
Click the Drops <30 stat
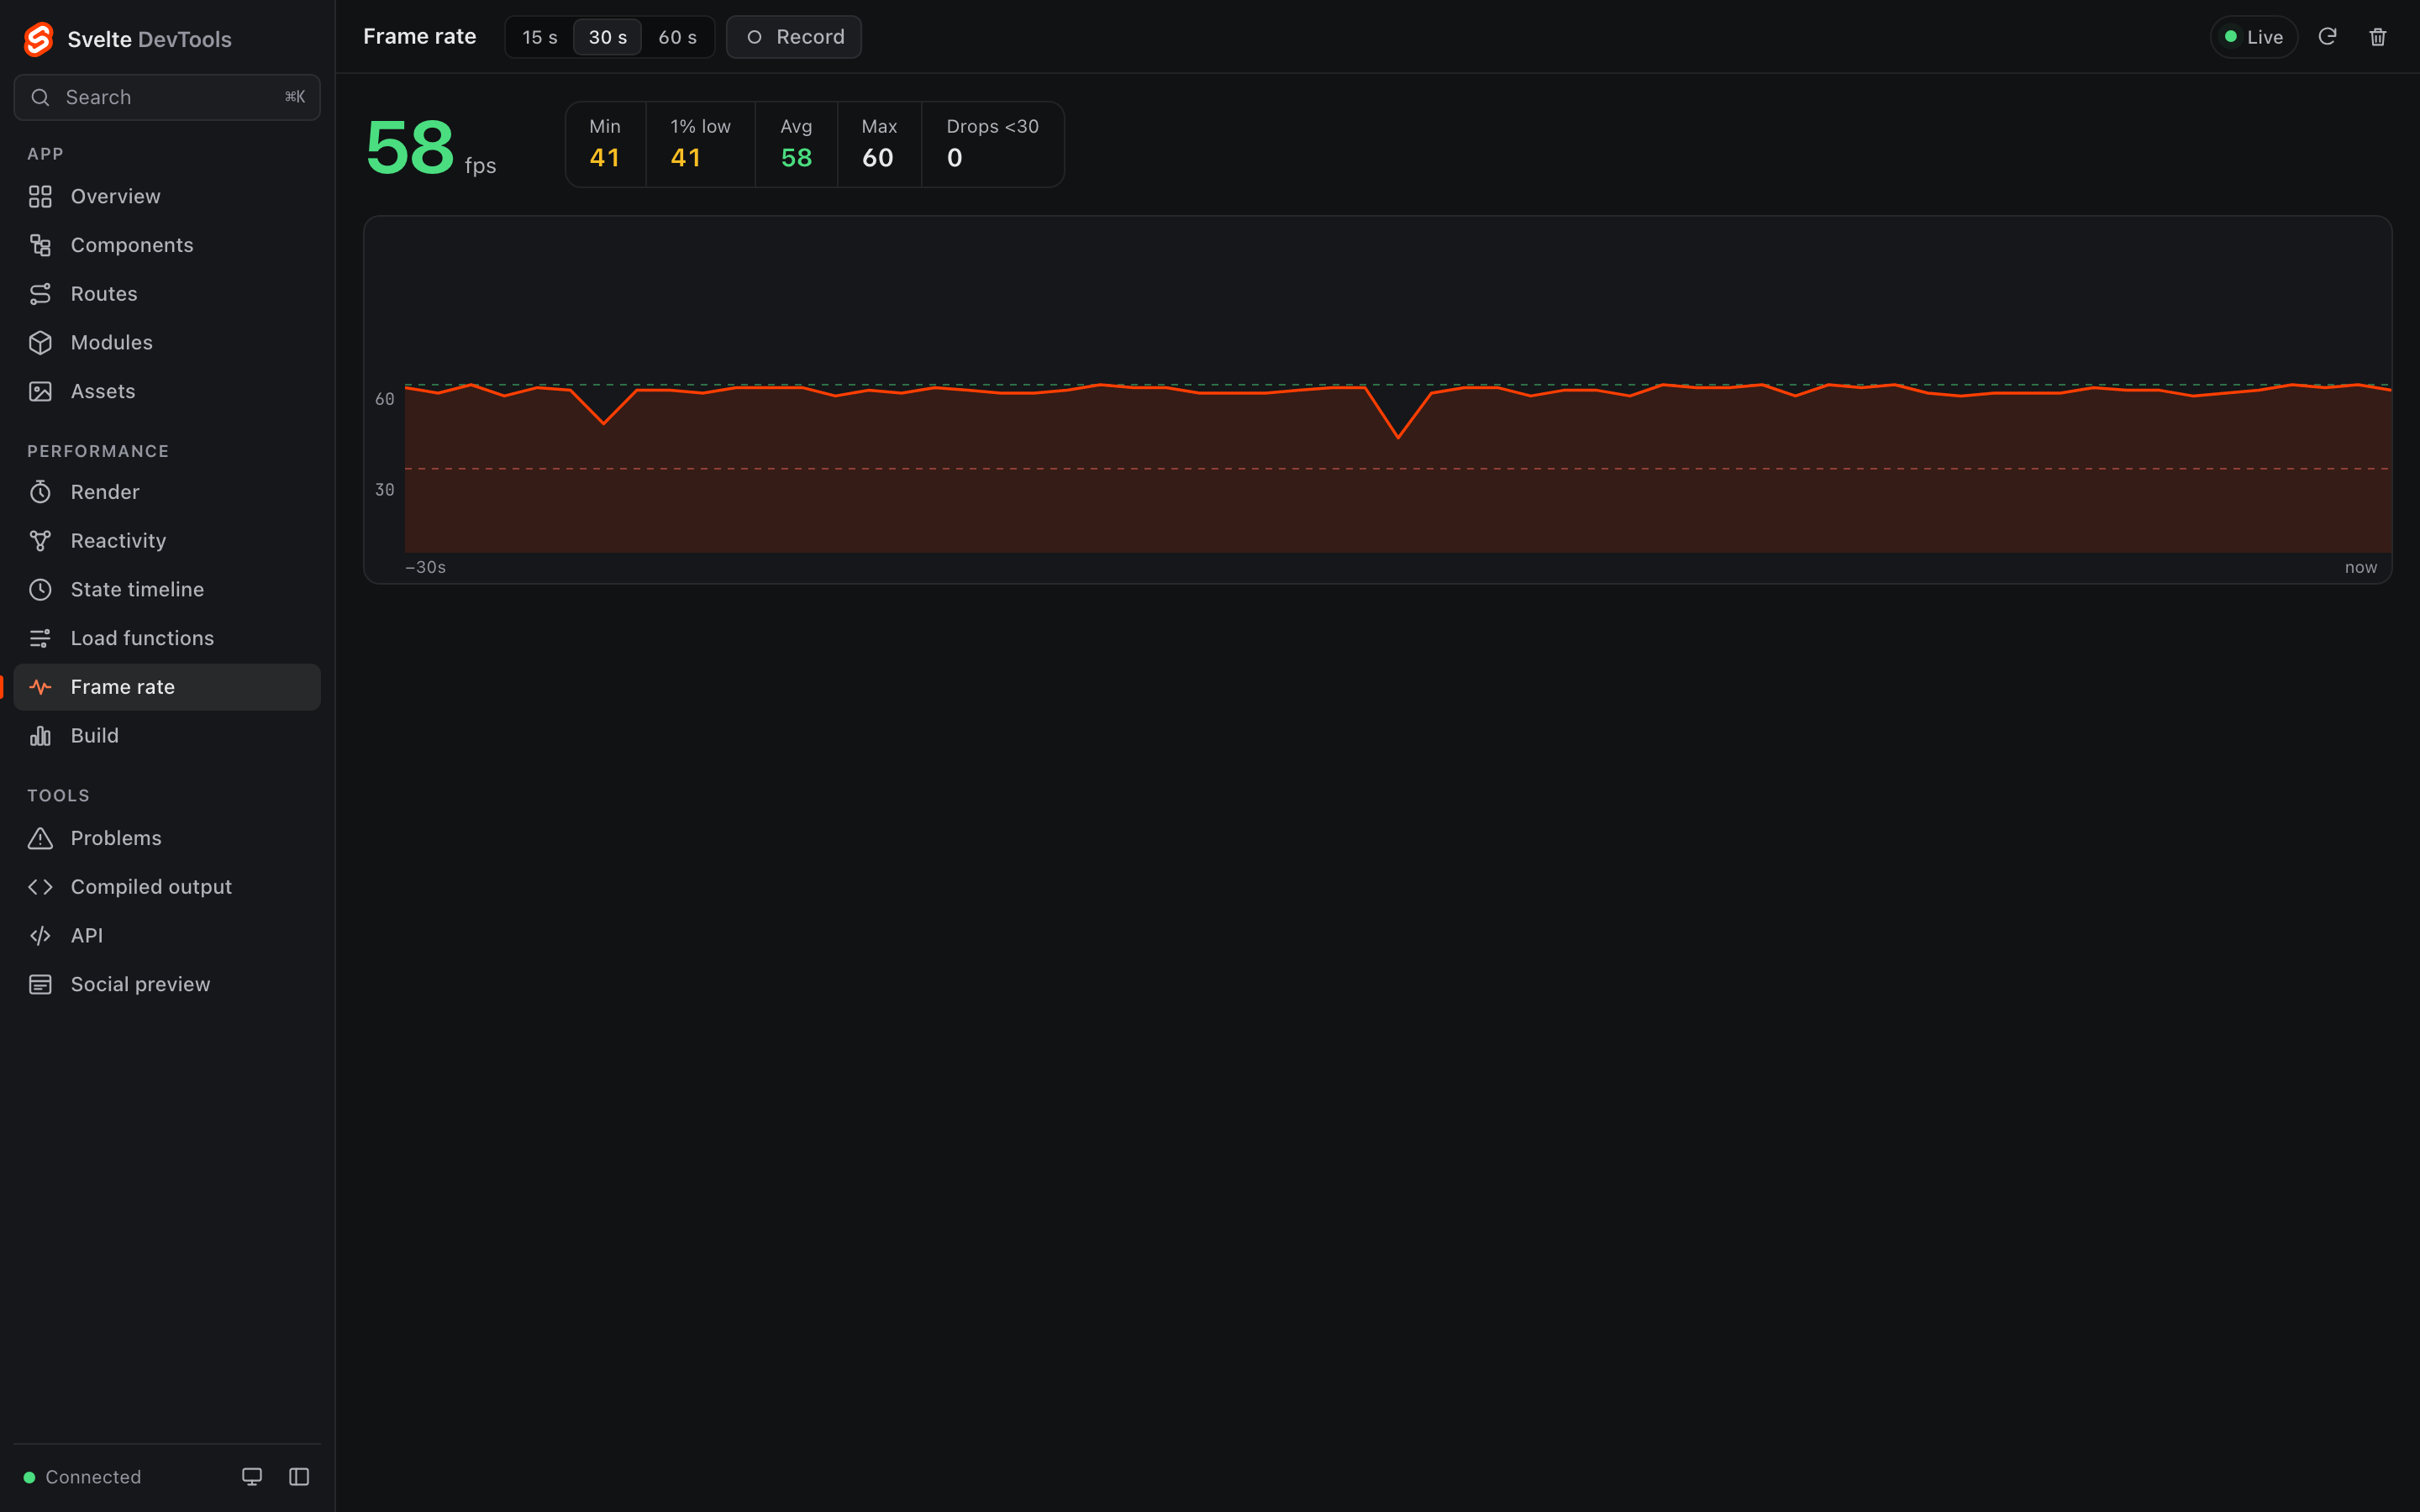pyautogui.click(x=992, y=144)
